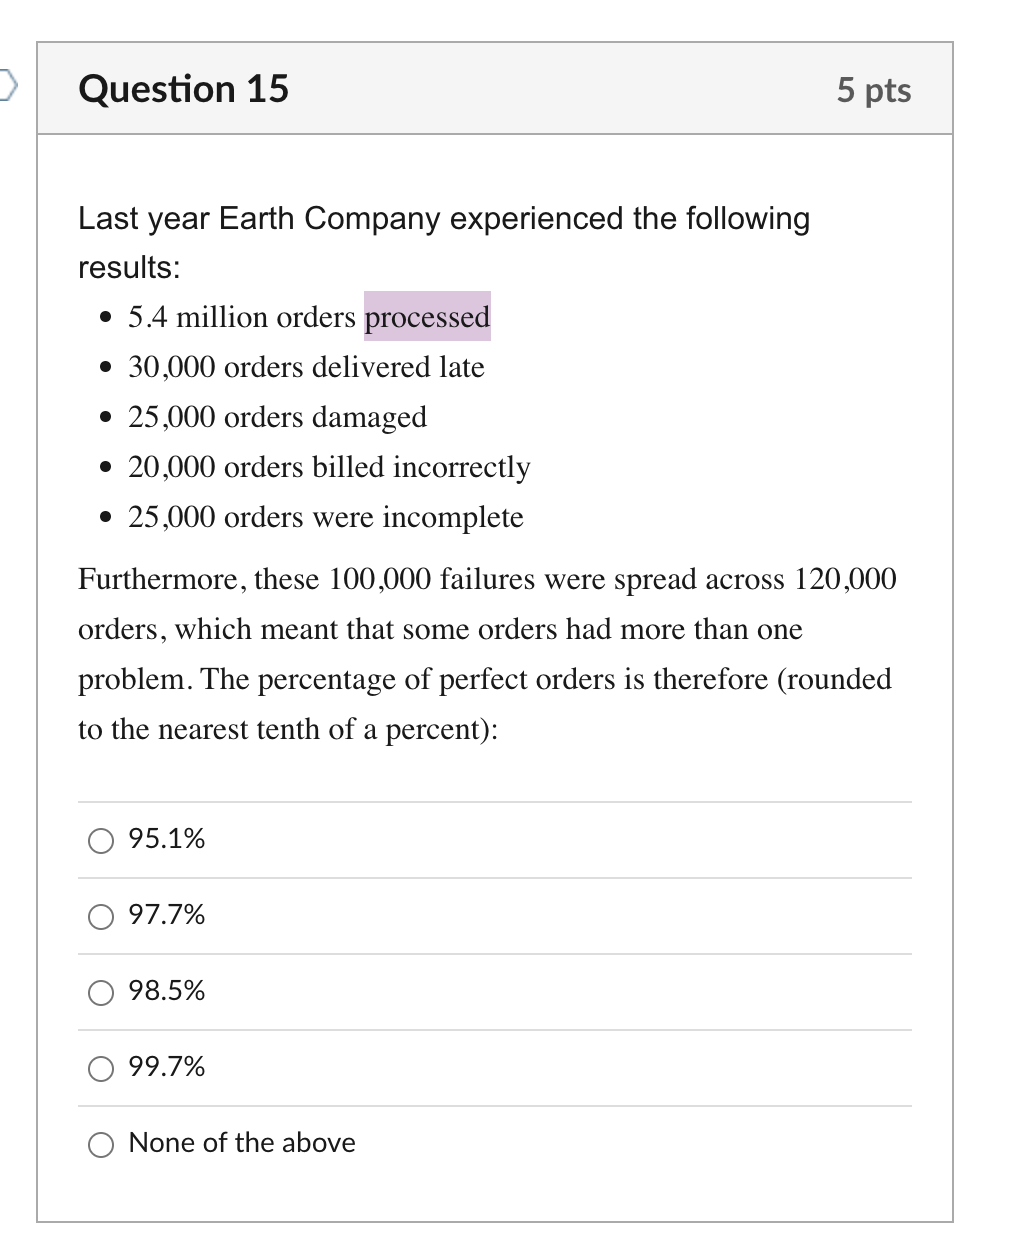Click the 5.4 million orders text

(x=242, y=317)
